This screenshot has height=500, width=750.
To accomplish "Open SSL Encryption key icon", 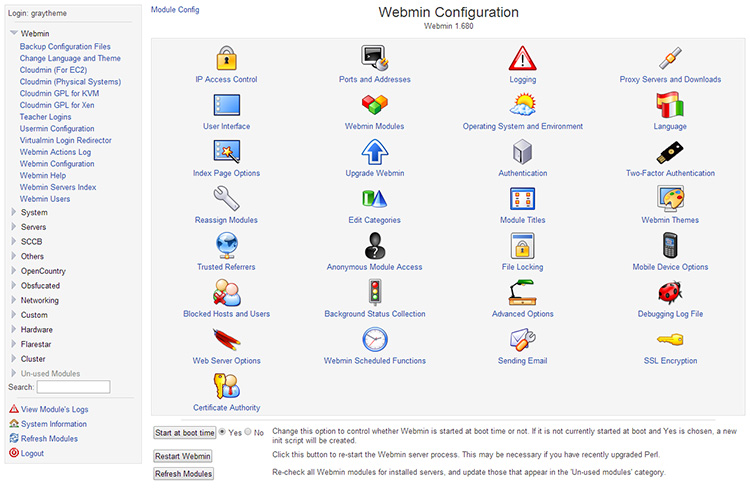I will coord(670,340).
